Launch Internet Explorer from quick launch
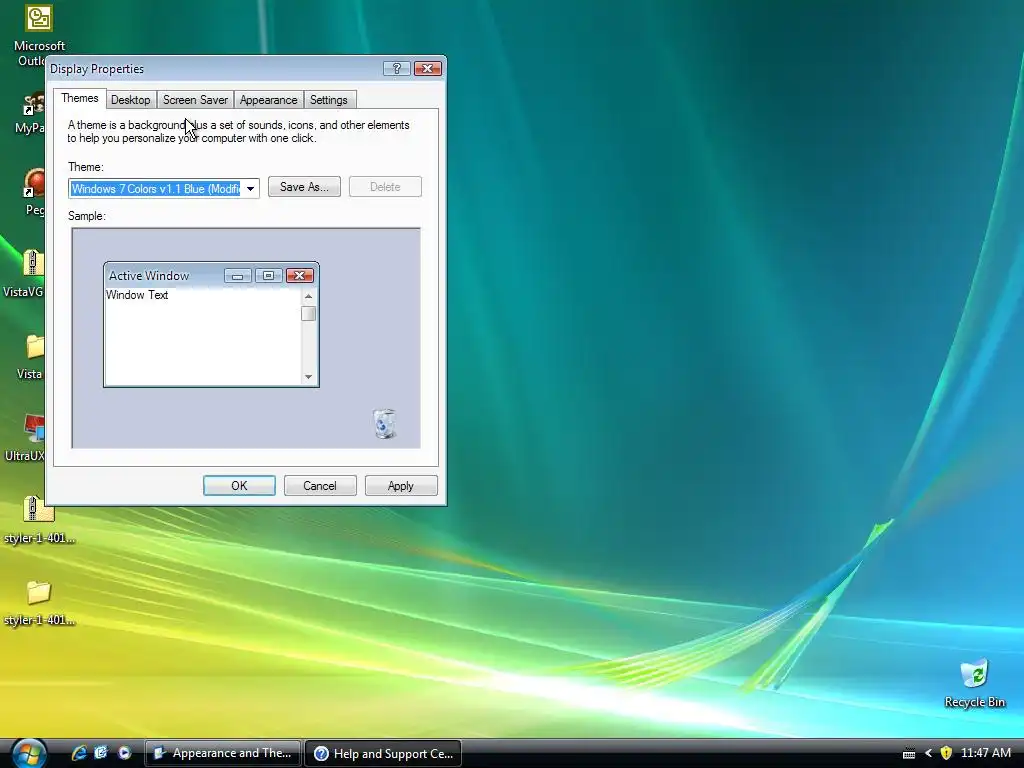 79,753
